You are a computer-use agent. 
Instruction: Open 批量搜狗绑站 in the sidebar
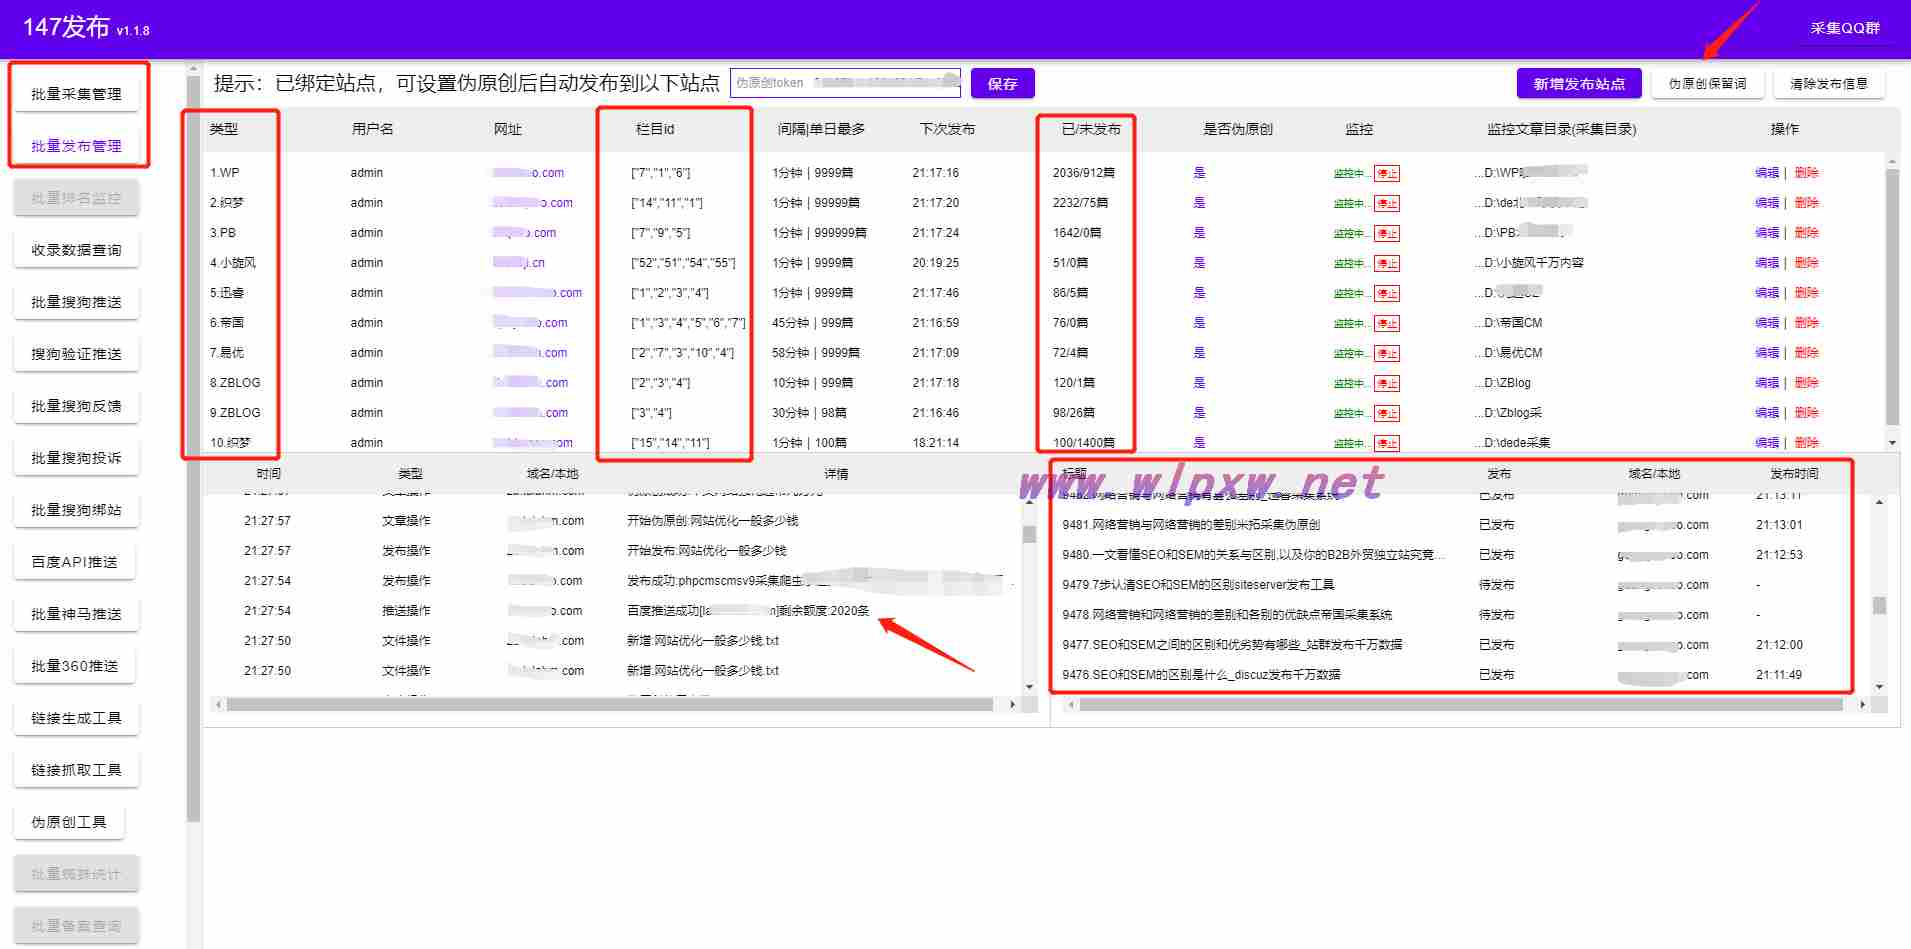(76, 510)
